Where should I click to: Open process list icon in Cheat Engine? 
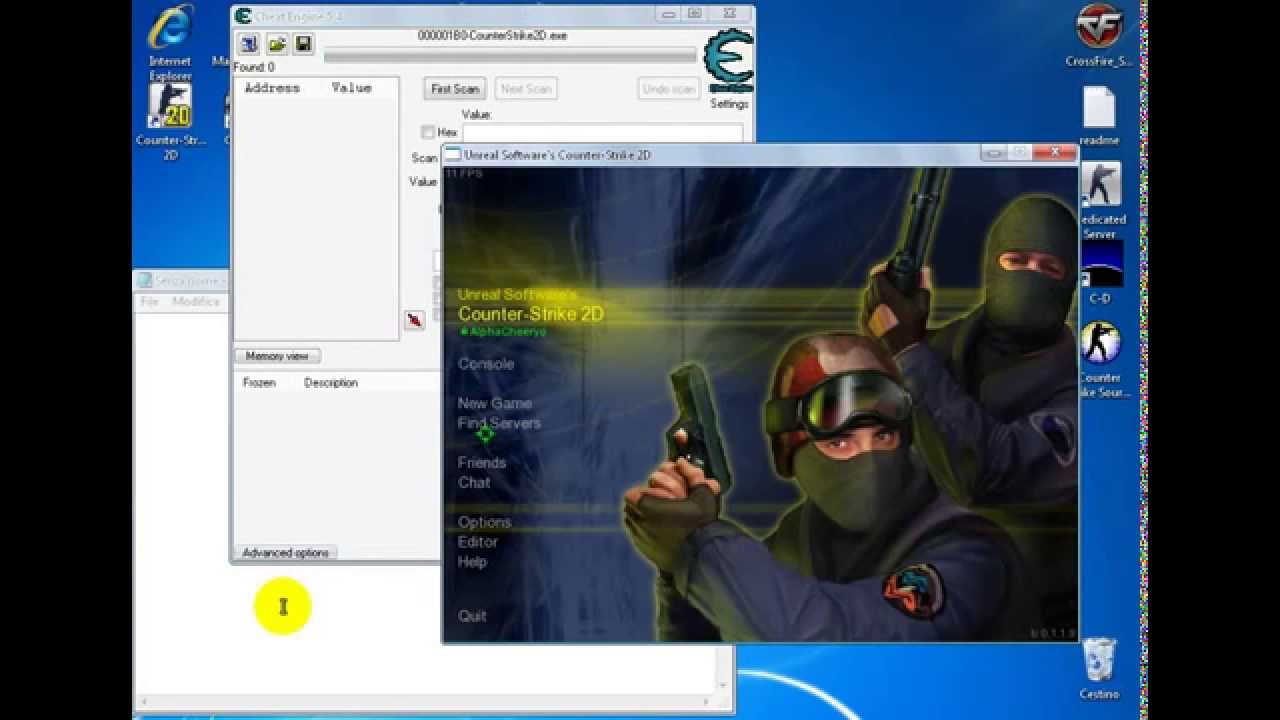click(x=249, y=43)
